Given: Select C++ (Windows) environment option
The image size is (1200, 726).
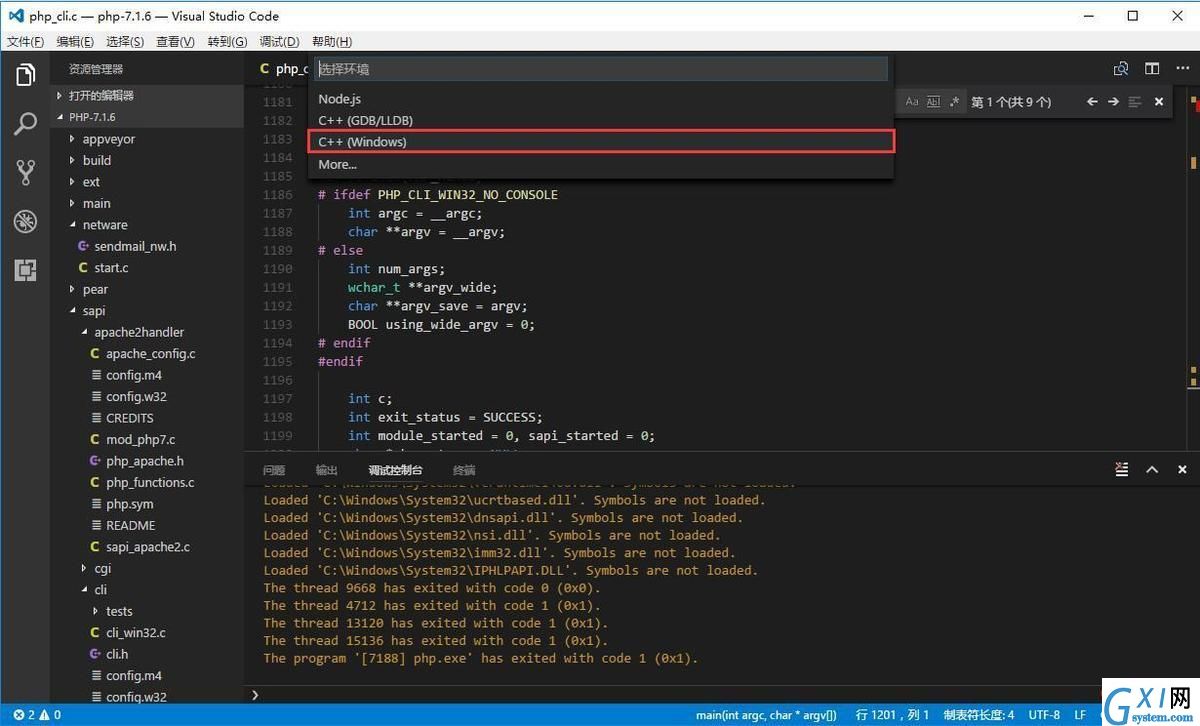Looking at the screenshot, I should (601, 142).
